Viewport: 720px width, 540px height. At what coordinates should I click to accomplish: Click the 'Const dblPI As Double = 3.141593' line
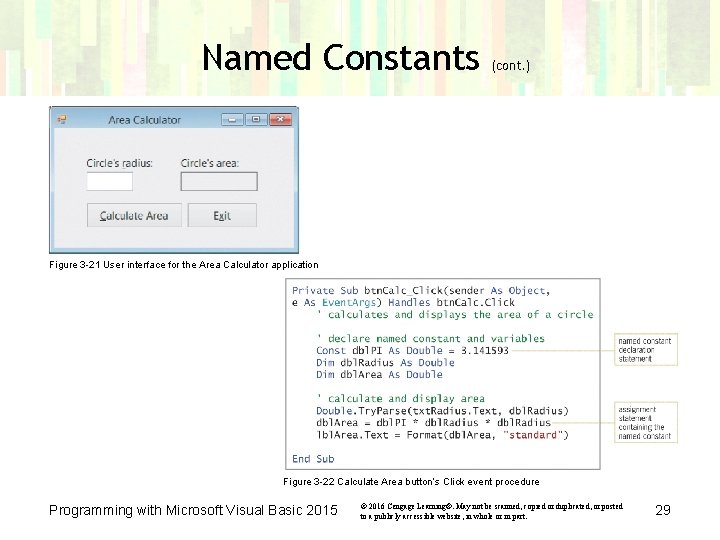click(x=412, y=351)
